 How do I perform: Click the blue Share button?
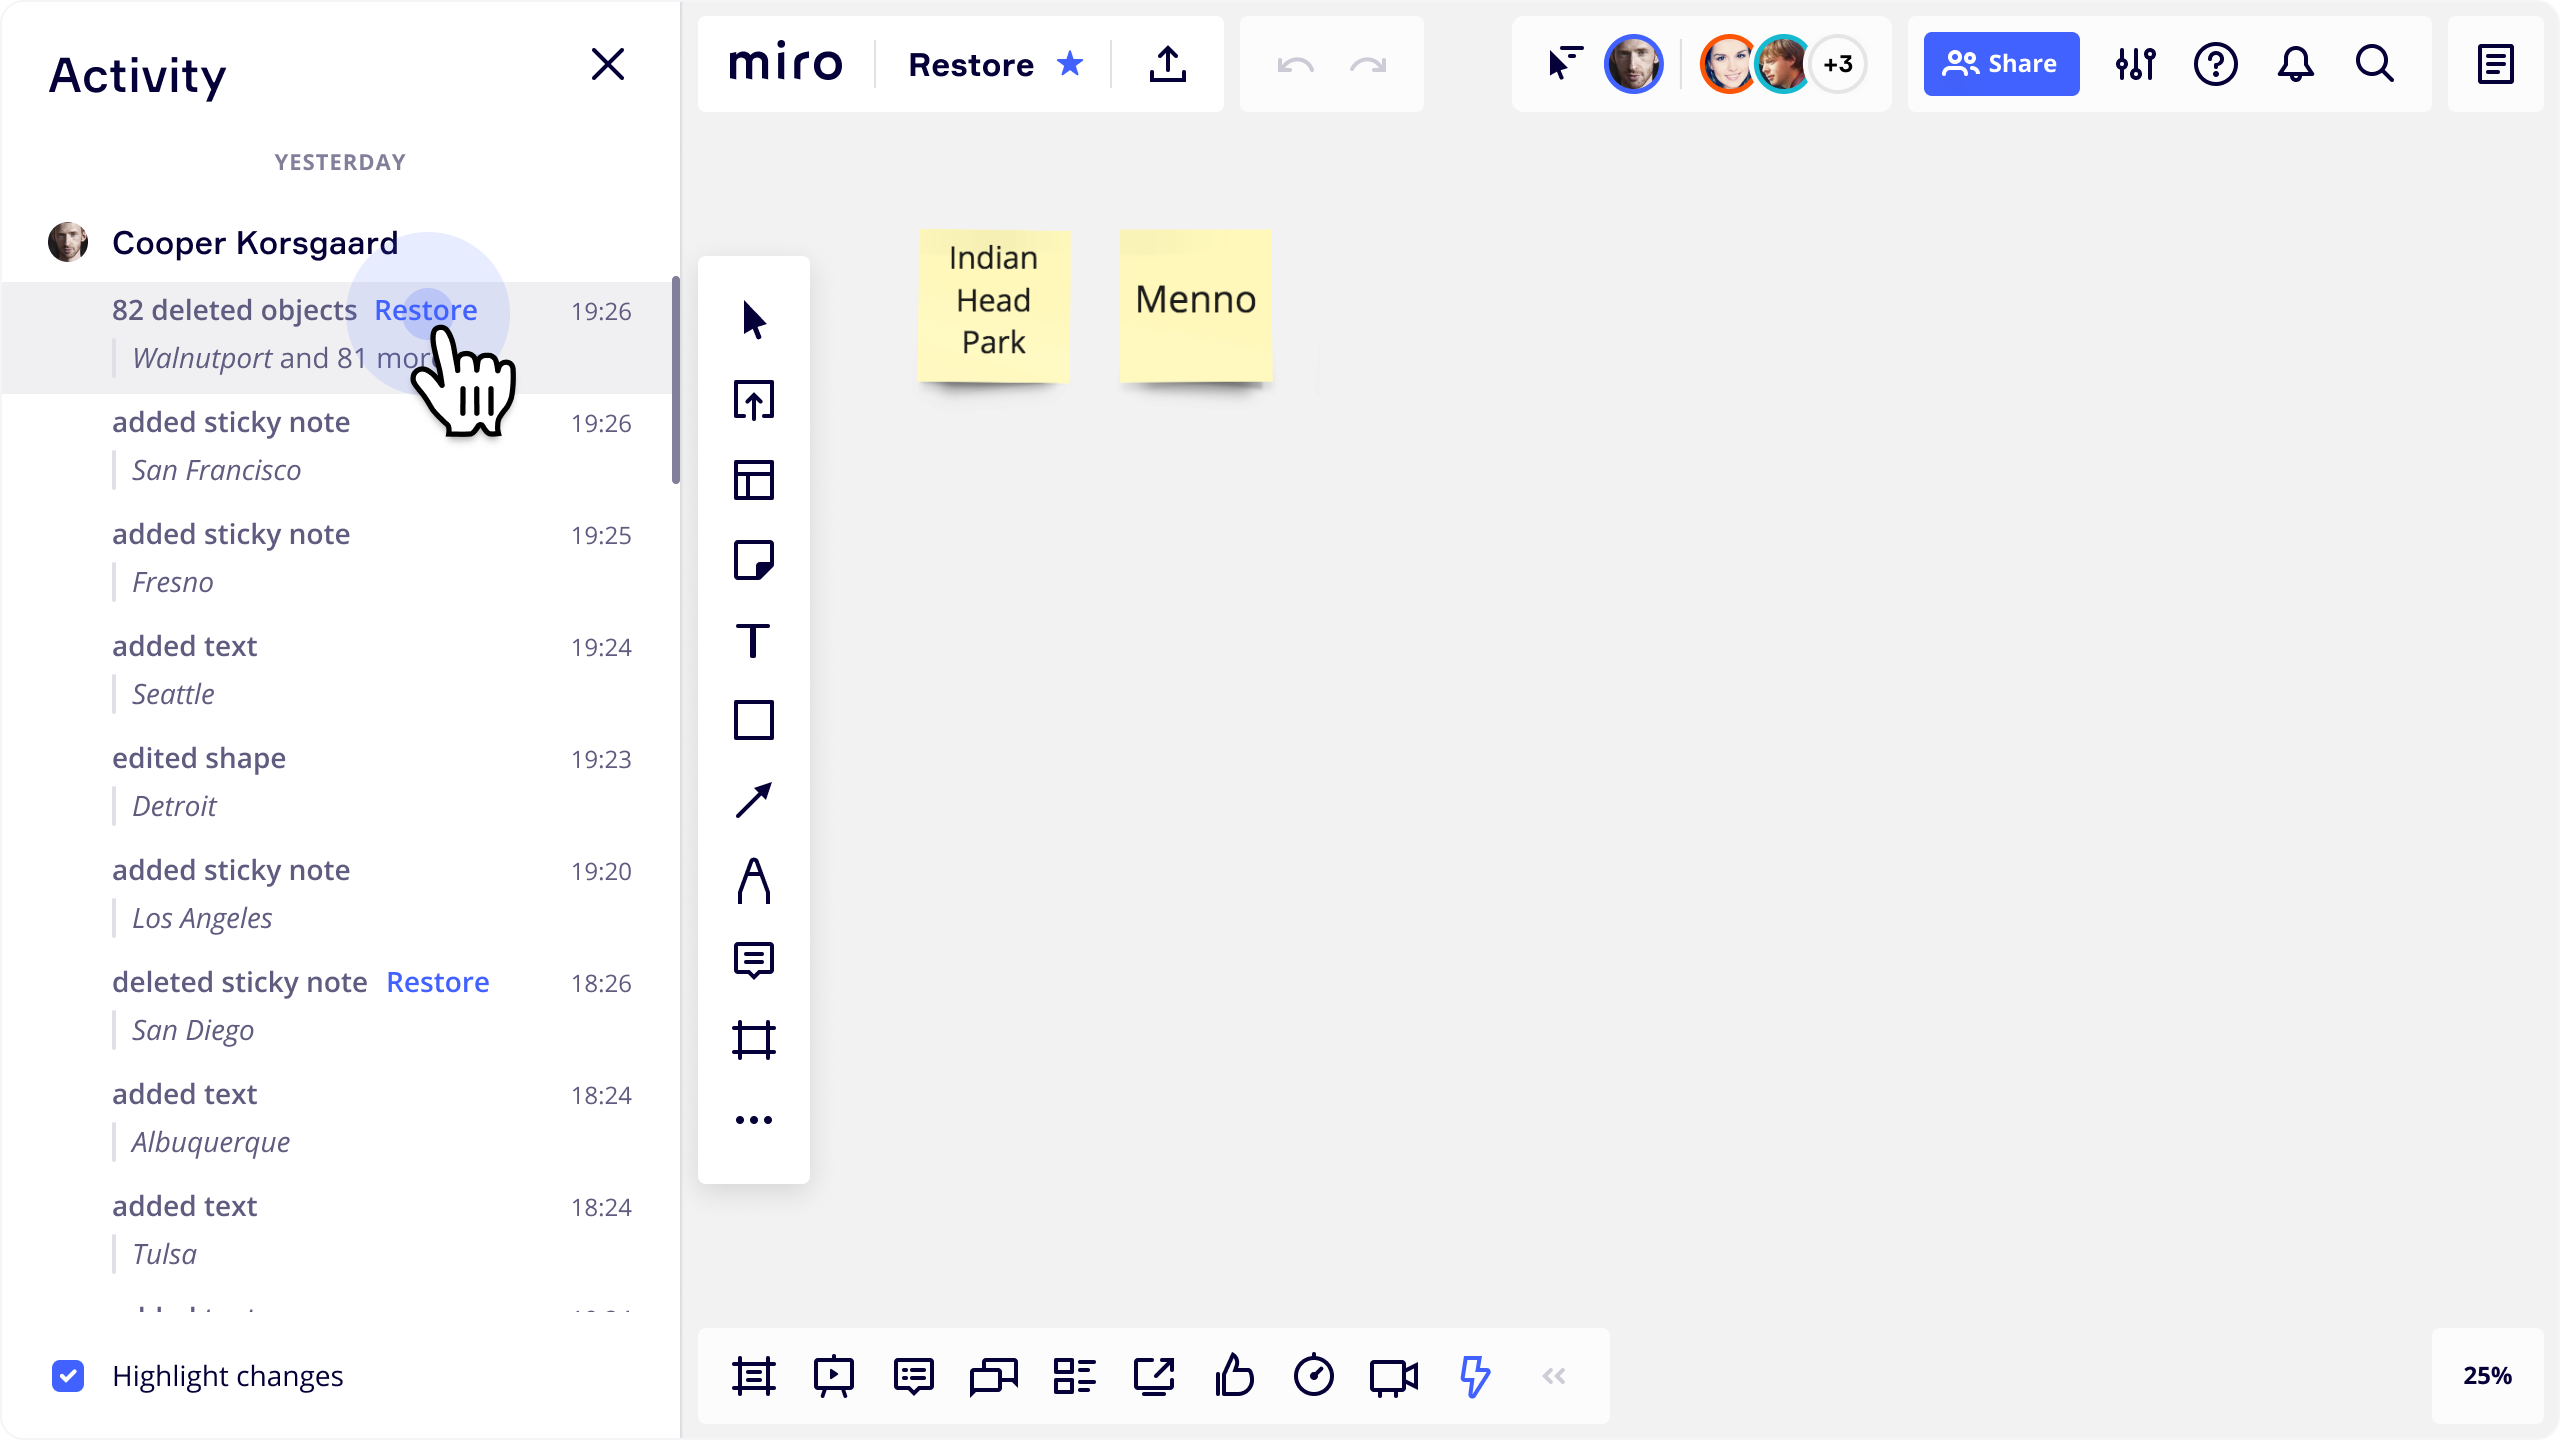2001,64
